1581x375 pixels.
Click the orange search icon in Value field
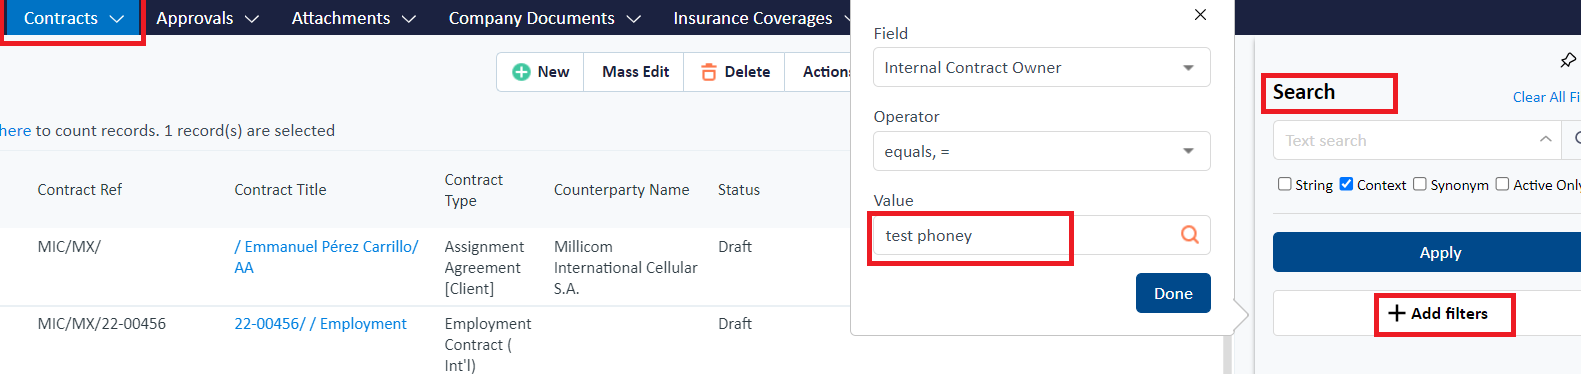pyautogui.click(x=1190, y=234)
